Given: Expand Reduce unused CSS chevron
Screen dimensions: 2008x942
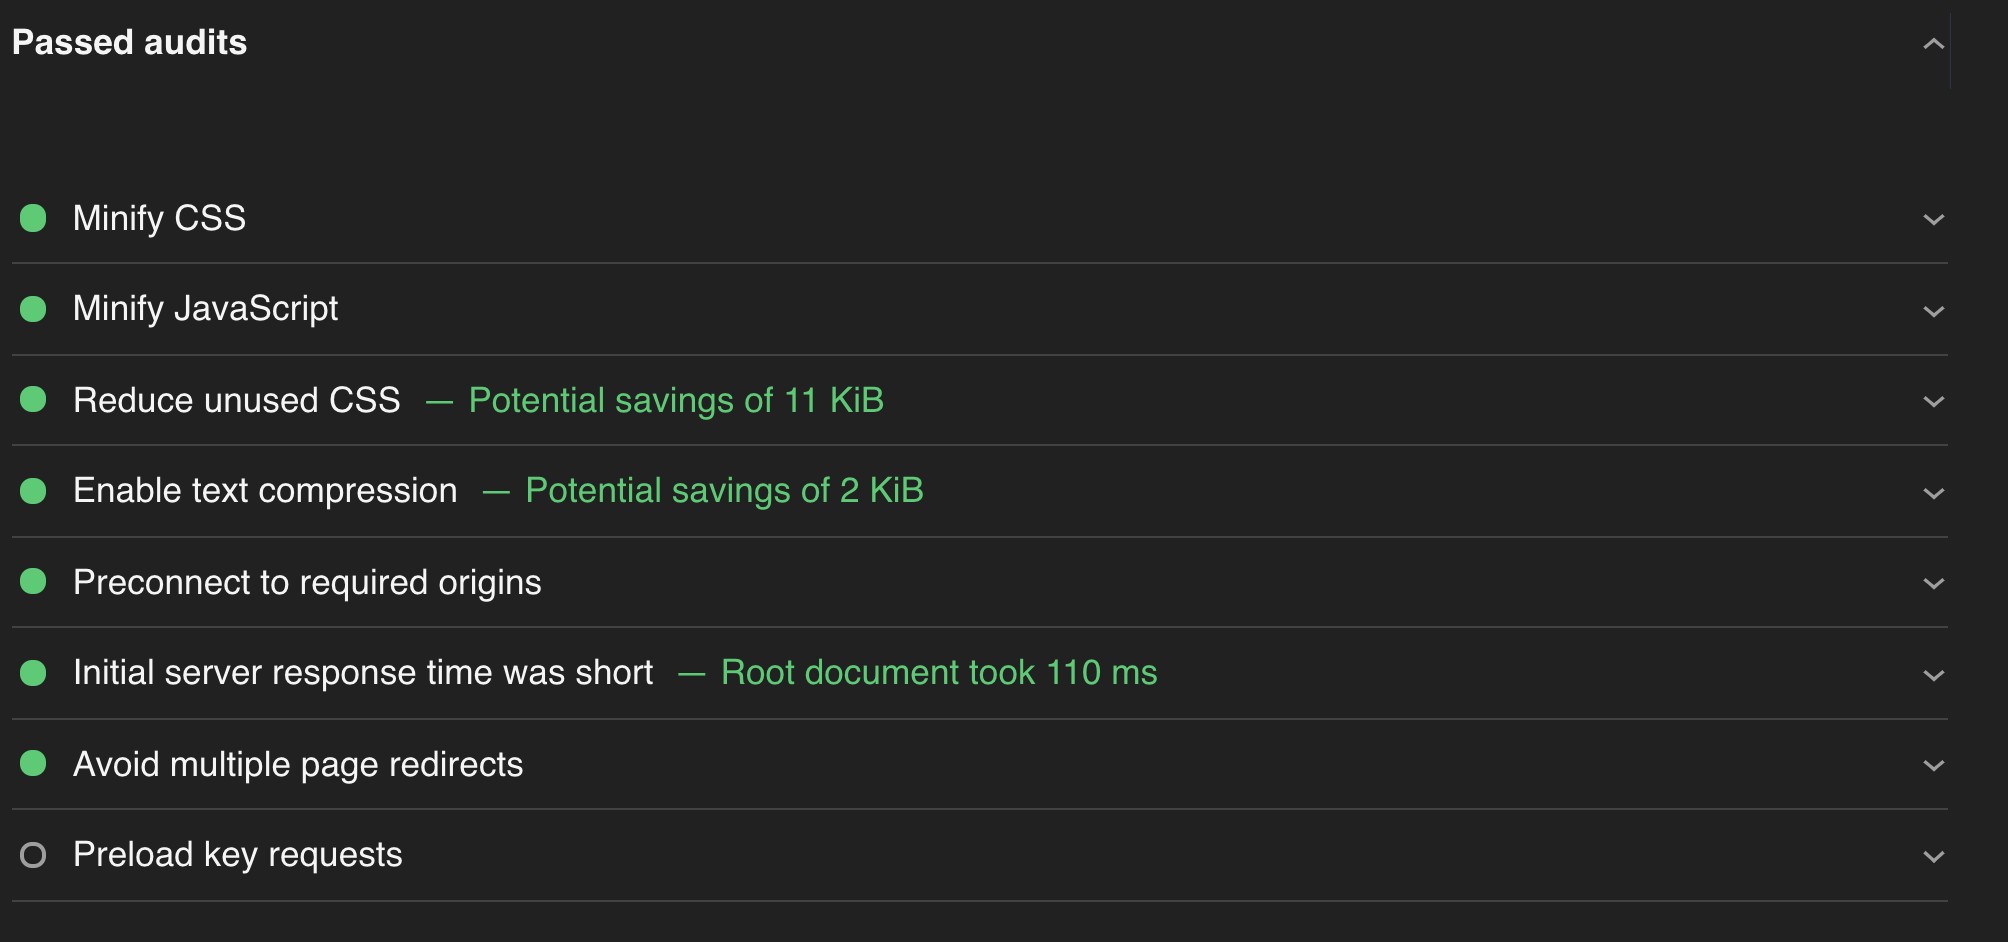Looking at the screenshot, I should [1933, 401].
